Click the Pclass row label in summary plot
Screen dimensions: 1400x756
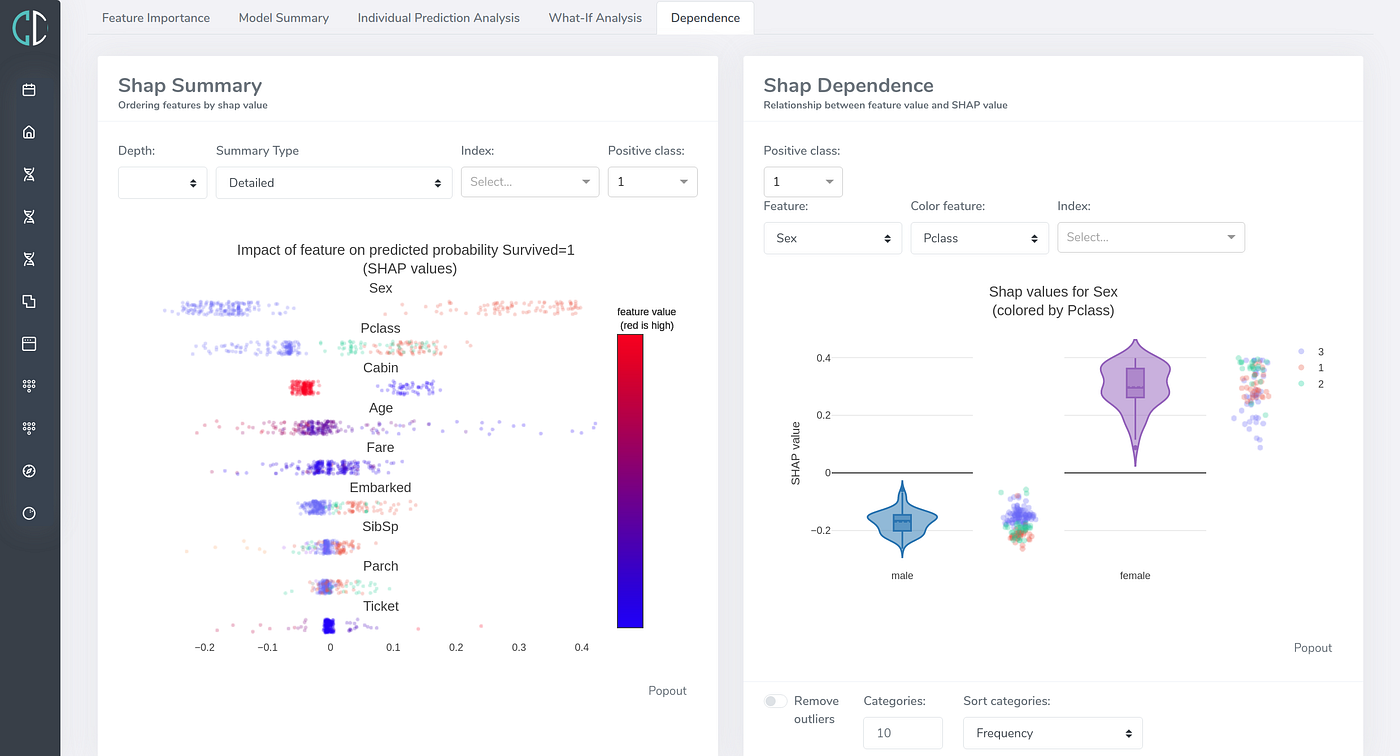click(x=381, y=328)
